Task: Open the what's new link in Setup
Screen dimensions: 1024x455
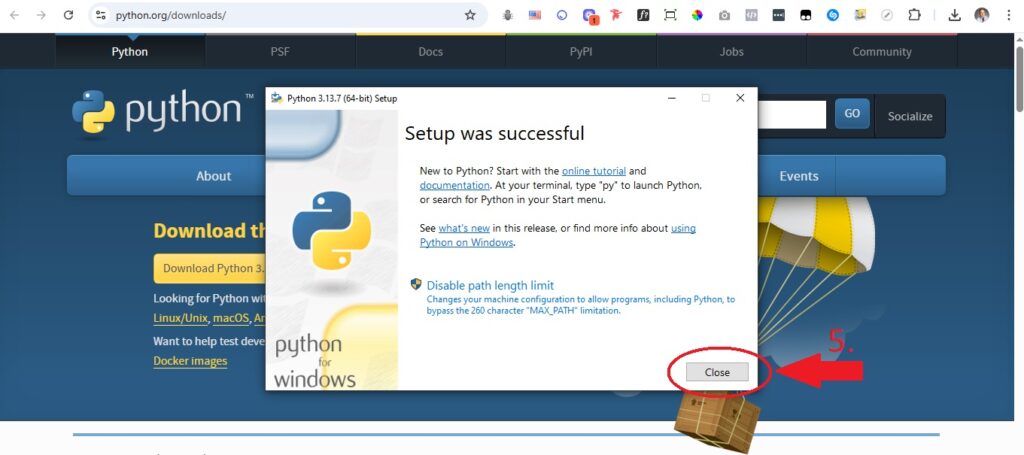Action: click(464, 228)
